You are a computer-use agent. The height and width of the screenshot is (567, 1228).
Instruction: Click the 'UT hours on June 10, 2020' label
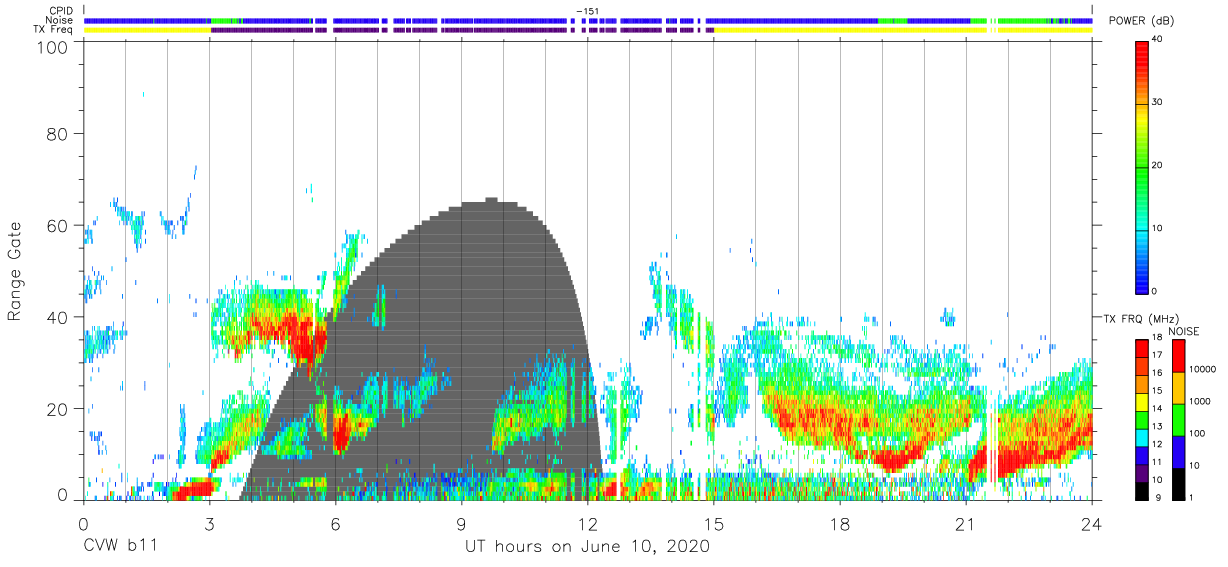coord(587,547)
